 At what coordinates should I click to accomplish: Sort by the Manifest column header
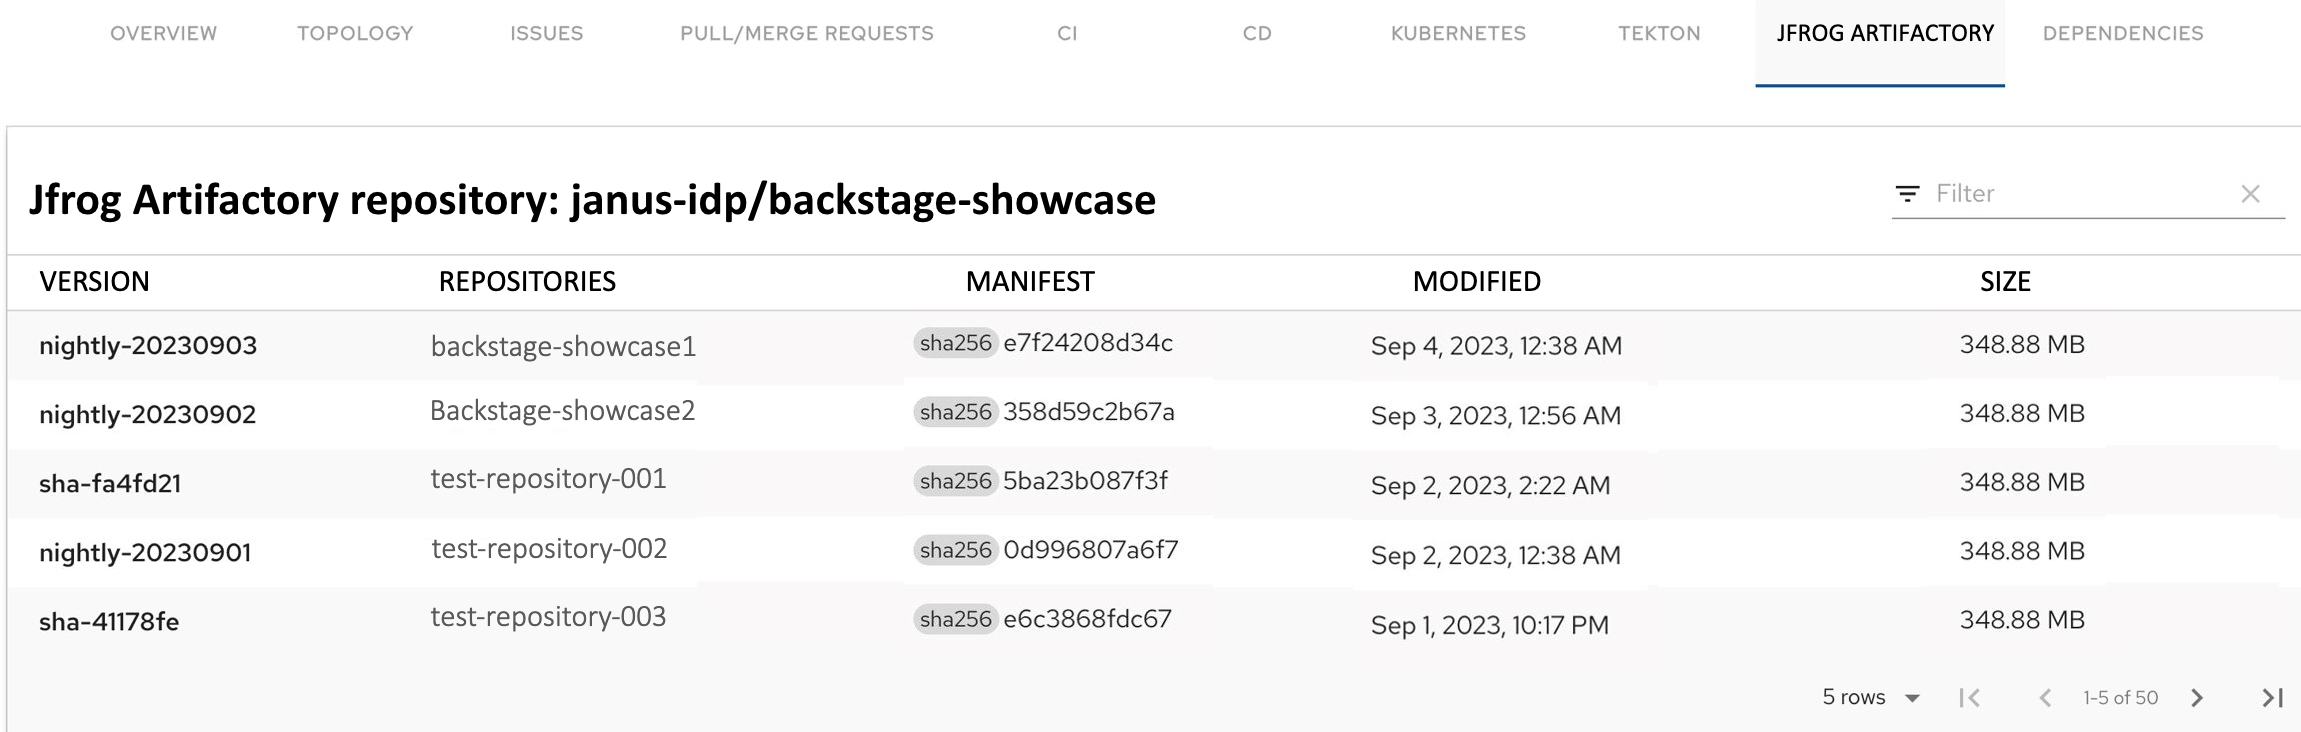[x=1030, y=282]
